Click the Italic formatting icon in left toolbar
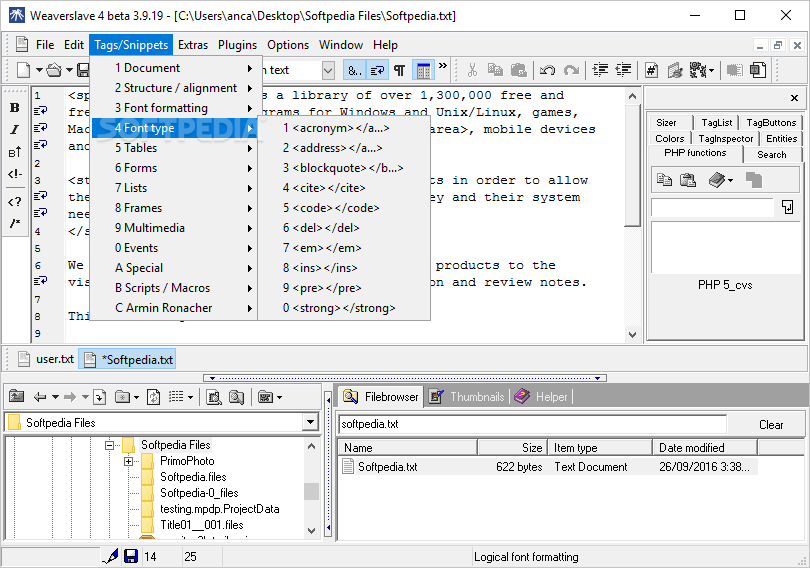Screen dimensions: 810x568 [x=15, y=129]
